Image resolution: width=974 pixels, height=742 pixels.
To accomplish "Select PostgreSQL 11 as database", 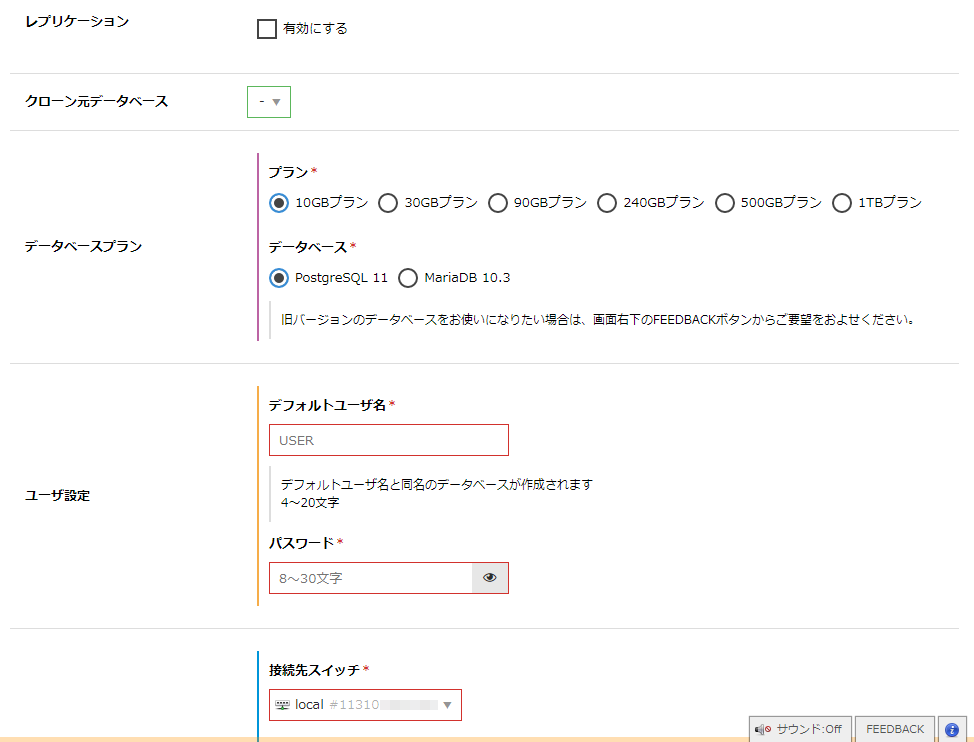I will (x=279, y=278).
